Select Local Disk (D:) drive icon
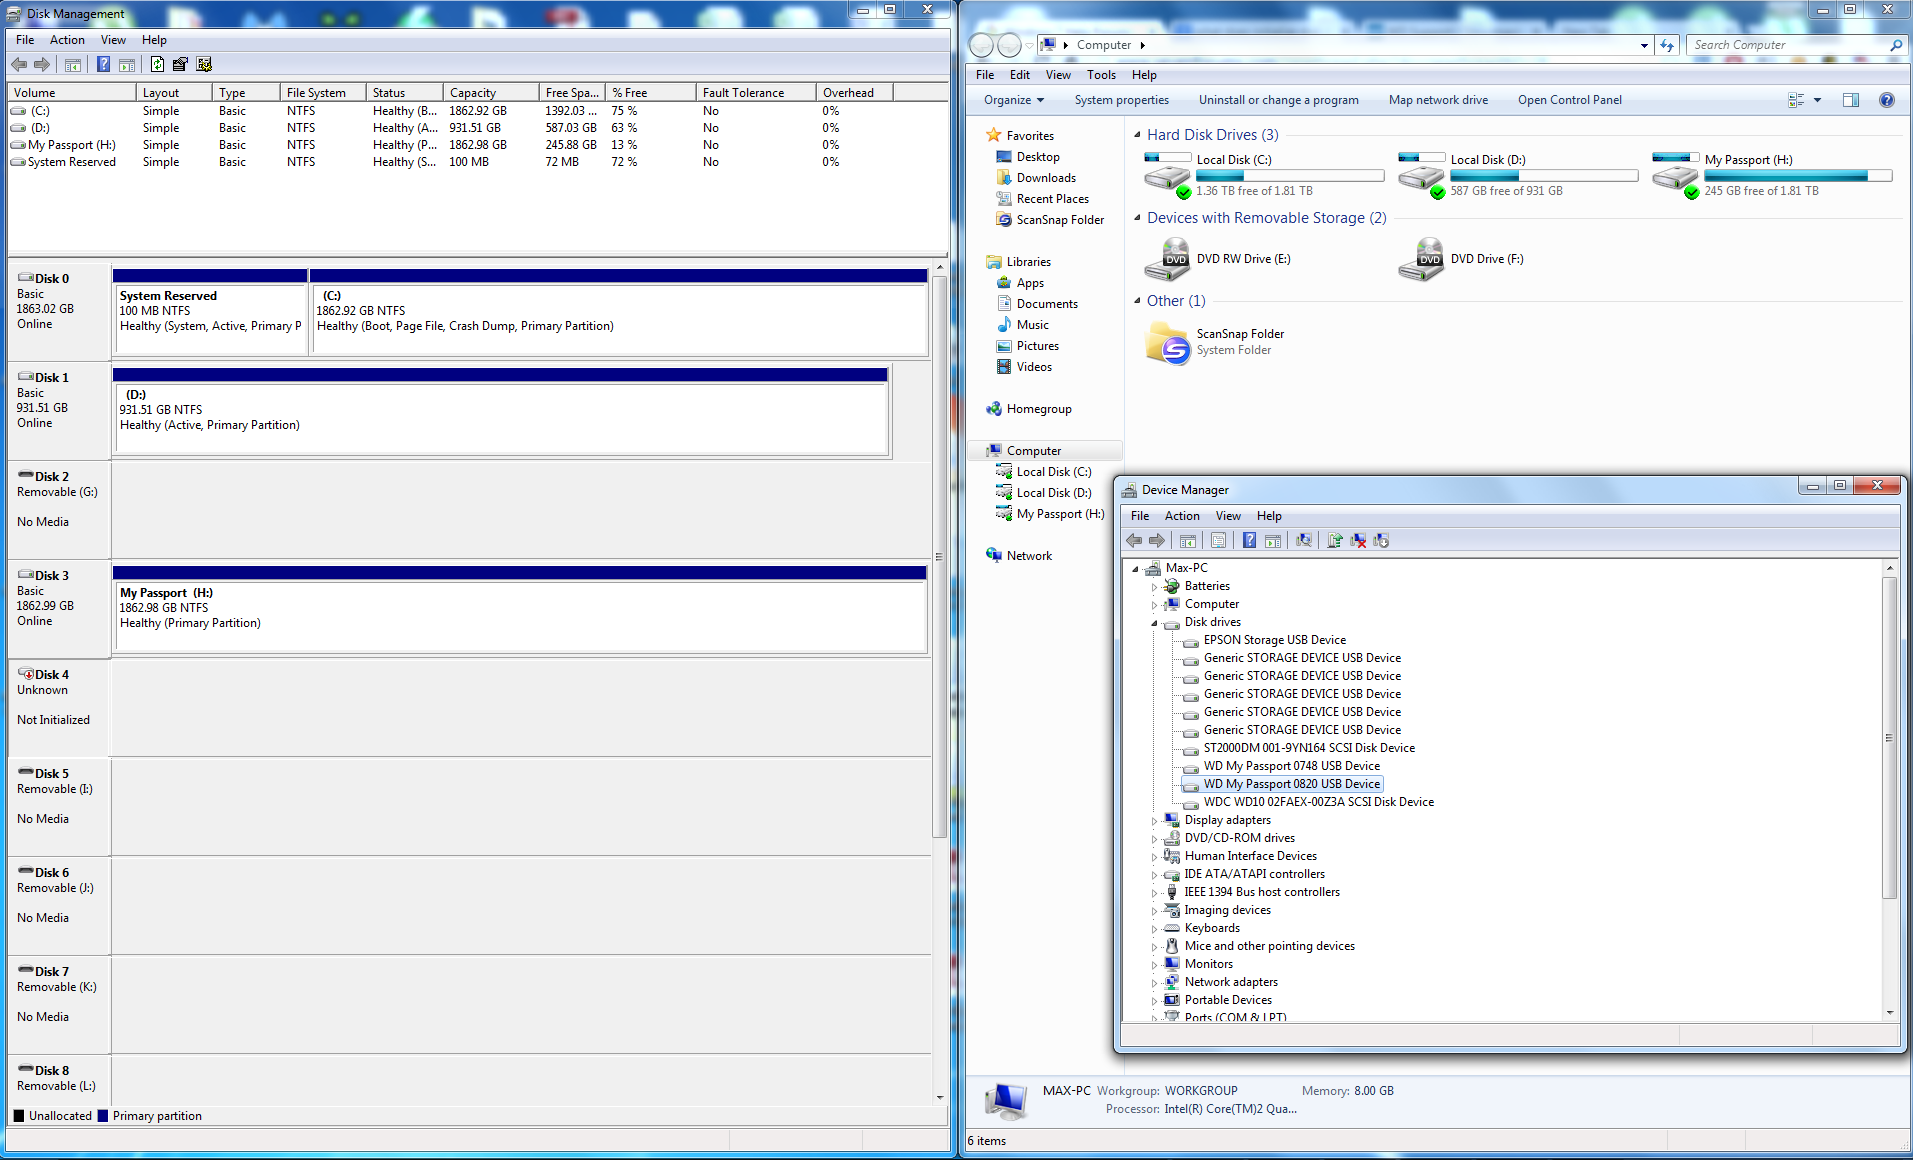1913x1160 pixels. (x=1421, y=176)
